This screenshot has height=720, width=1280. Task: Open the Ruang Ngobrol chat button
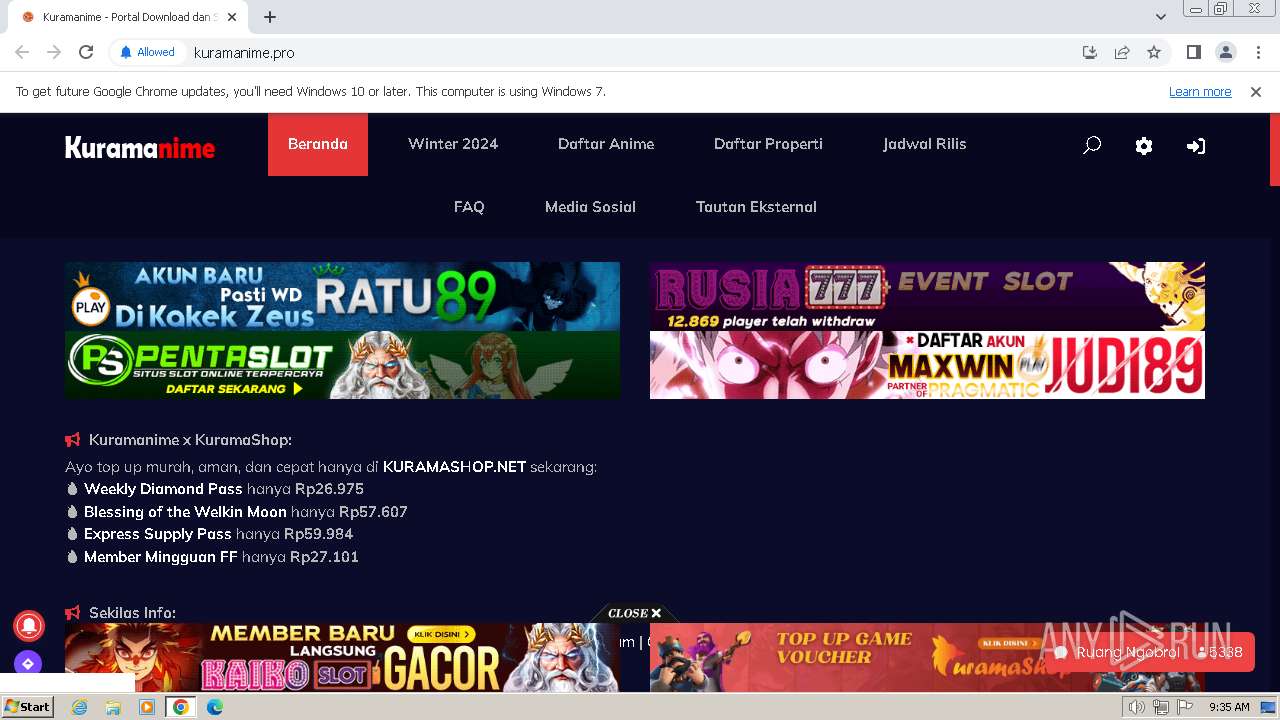coord(1149,652)
